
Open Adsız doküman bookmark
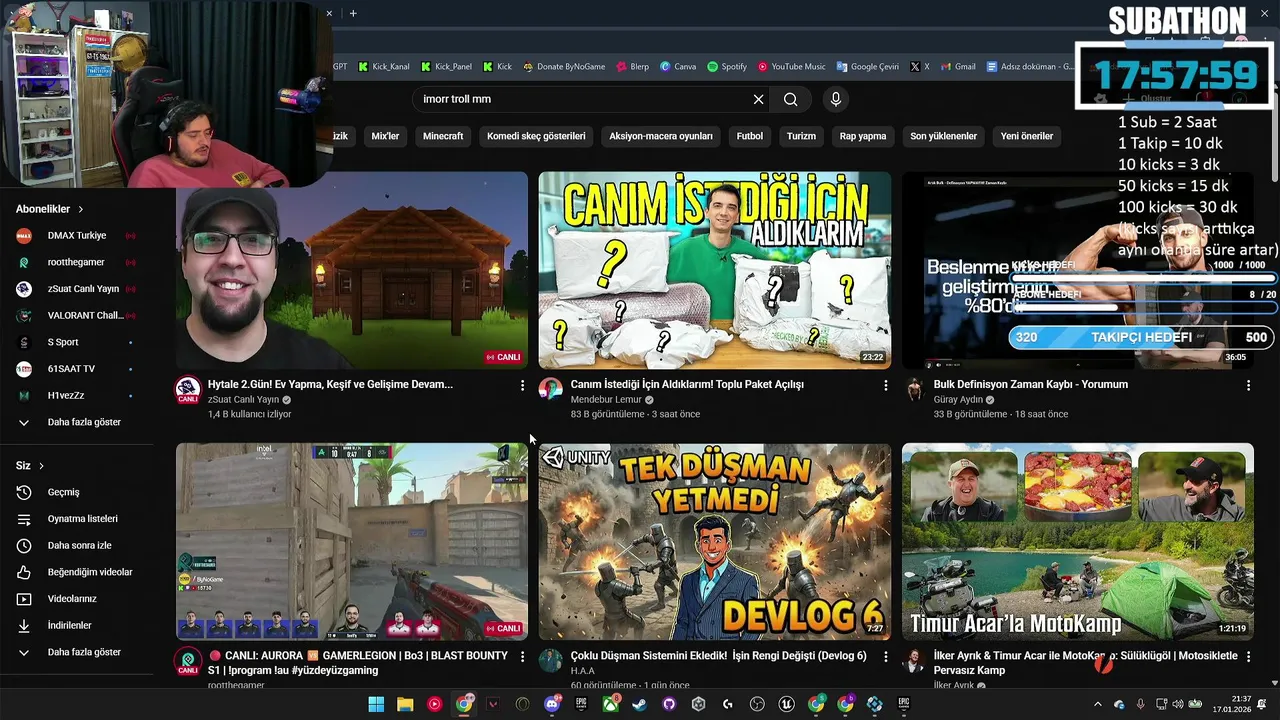point(1029,67)
